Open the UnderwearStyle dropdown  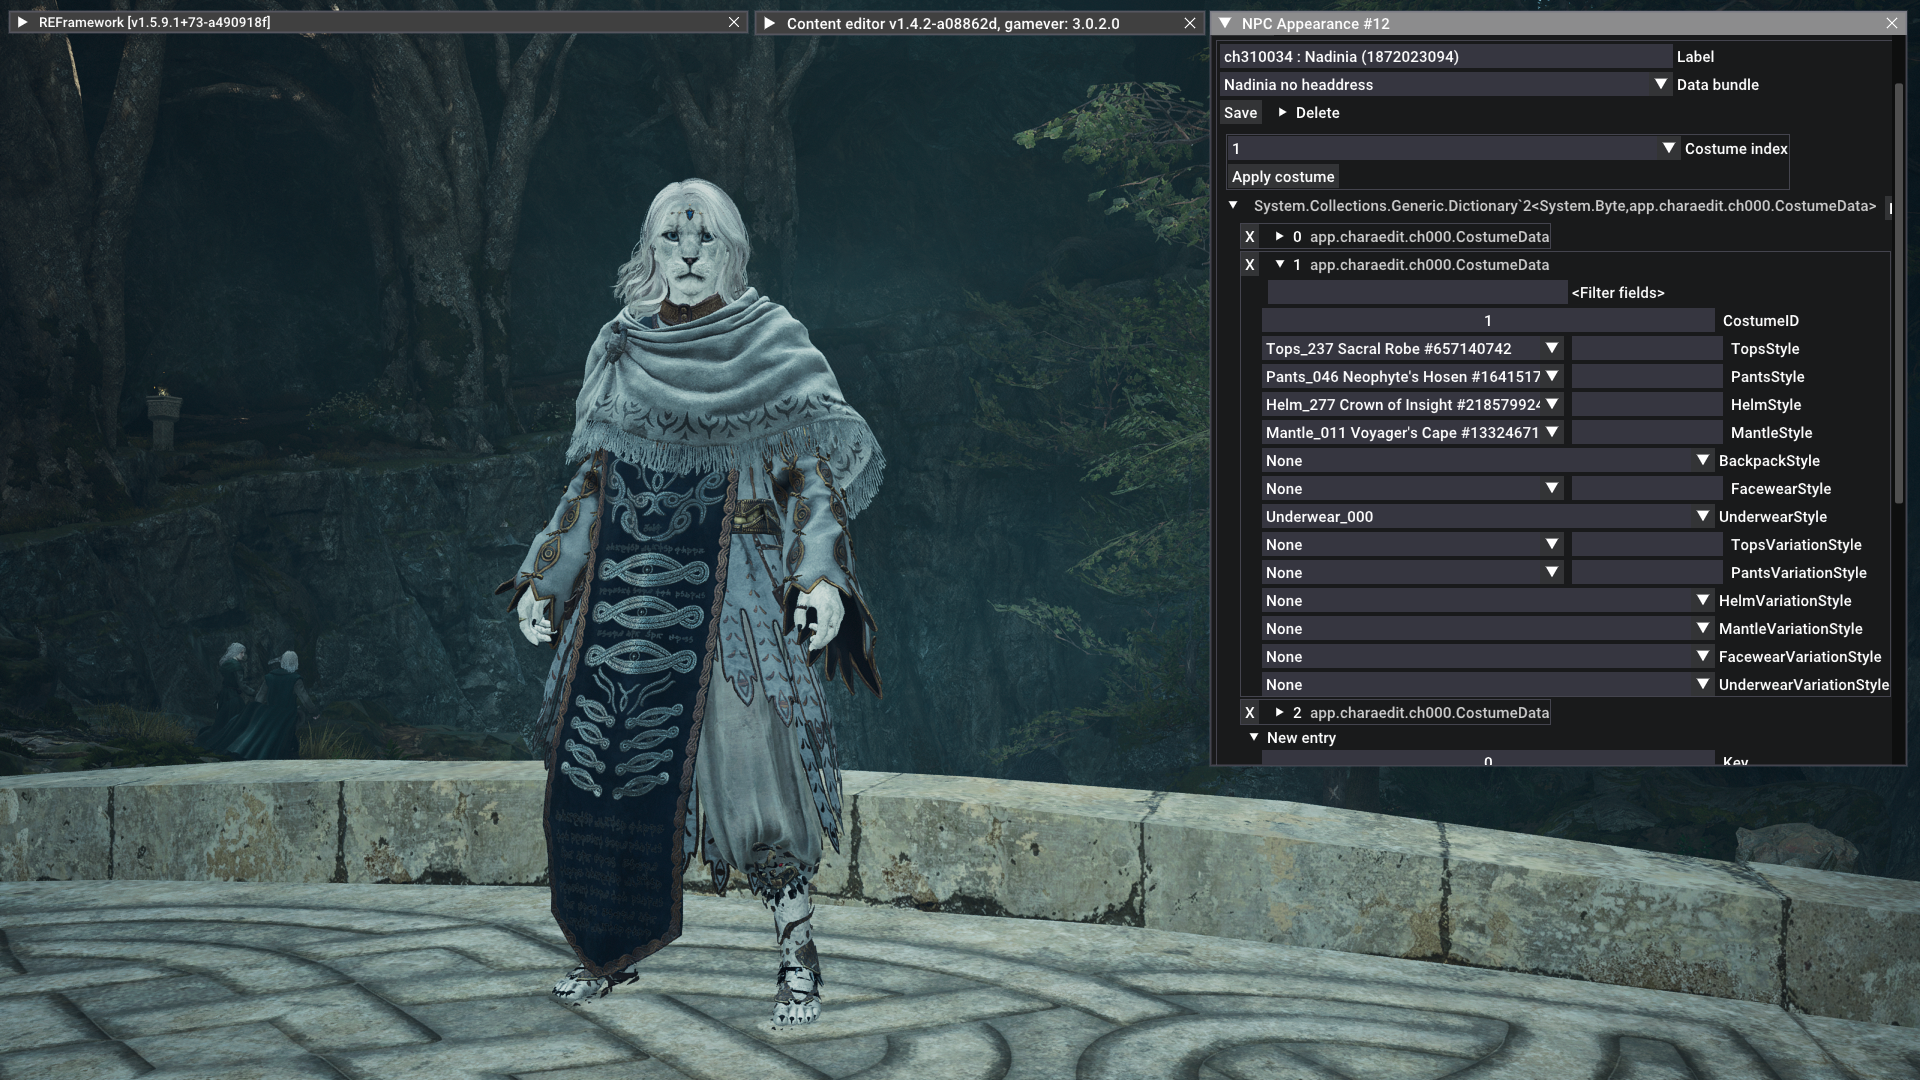1488,517
